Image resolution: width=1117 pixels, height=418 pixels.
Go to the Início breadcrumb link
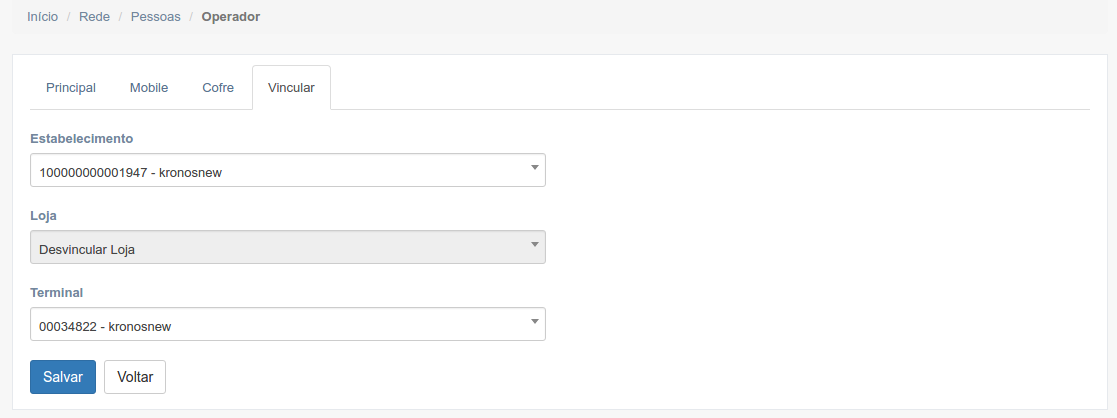42,17
